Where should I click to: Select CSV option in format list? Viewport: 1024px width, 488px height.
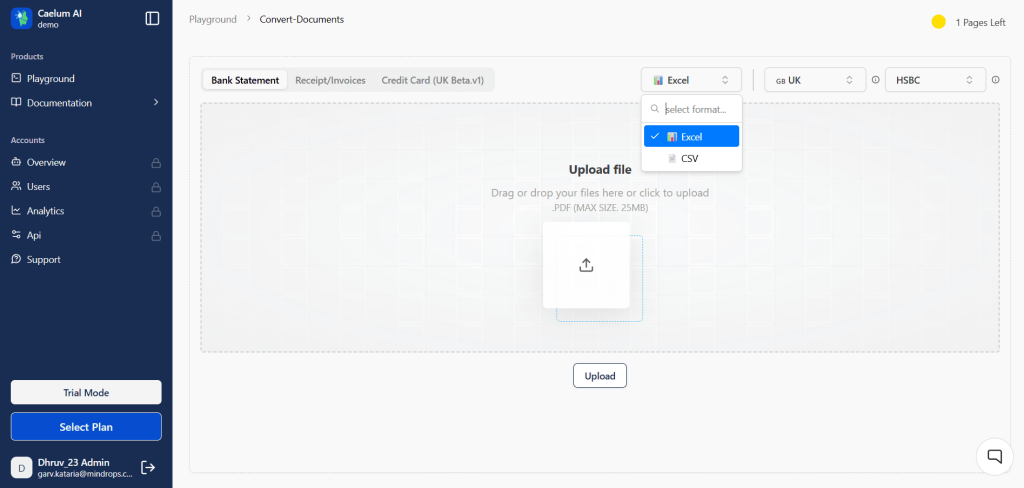coord(692,158)
